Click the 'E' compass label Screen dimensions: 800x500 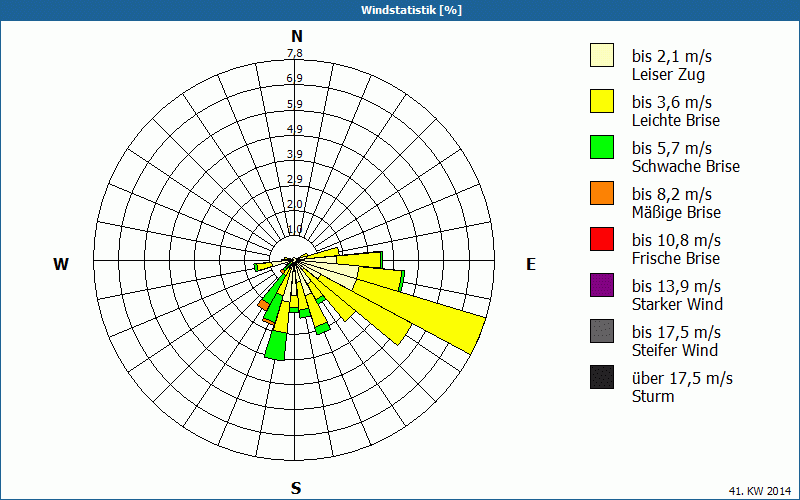pyautogui.click(x=531, y=264)
